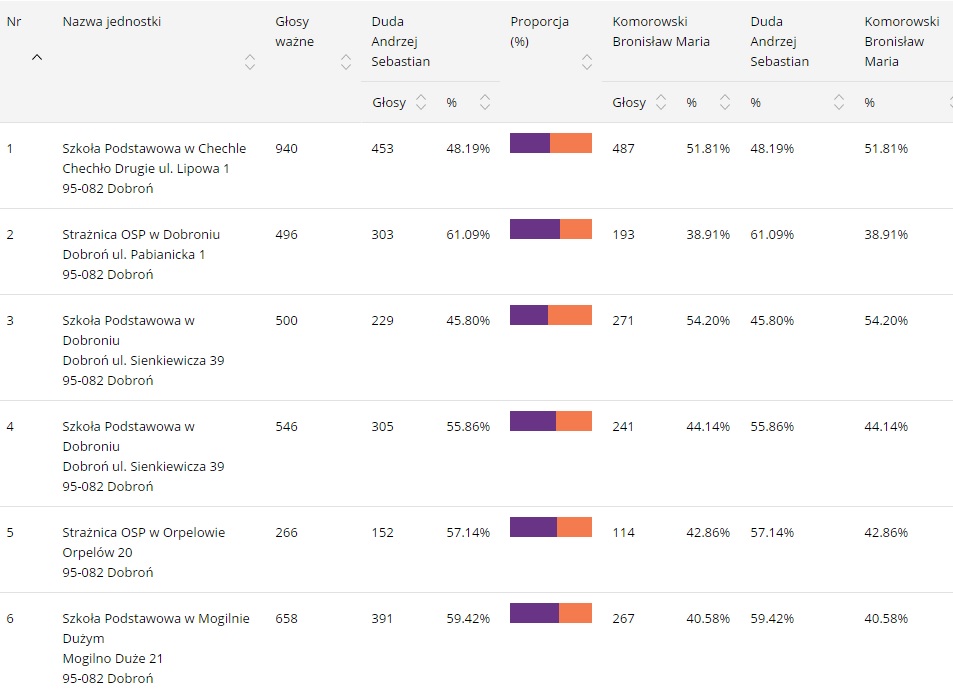Click Szkoła Podstawowa w Chechle unit name
Screen dimensions: 953x693
[153, 148]
